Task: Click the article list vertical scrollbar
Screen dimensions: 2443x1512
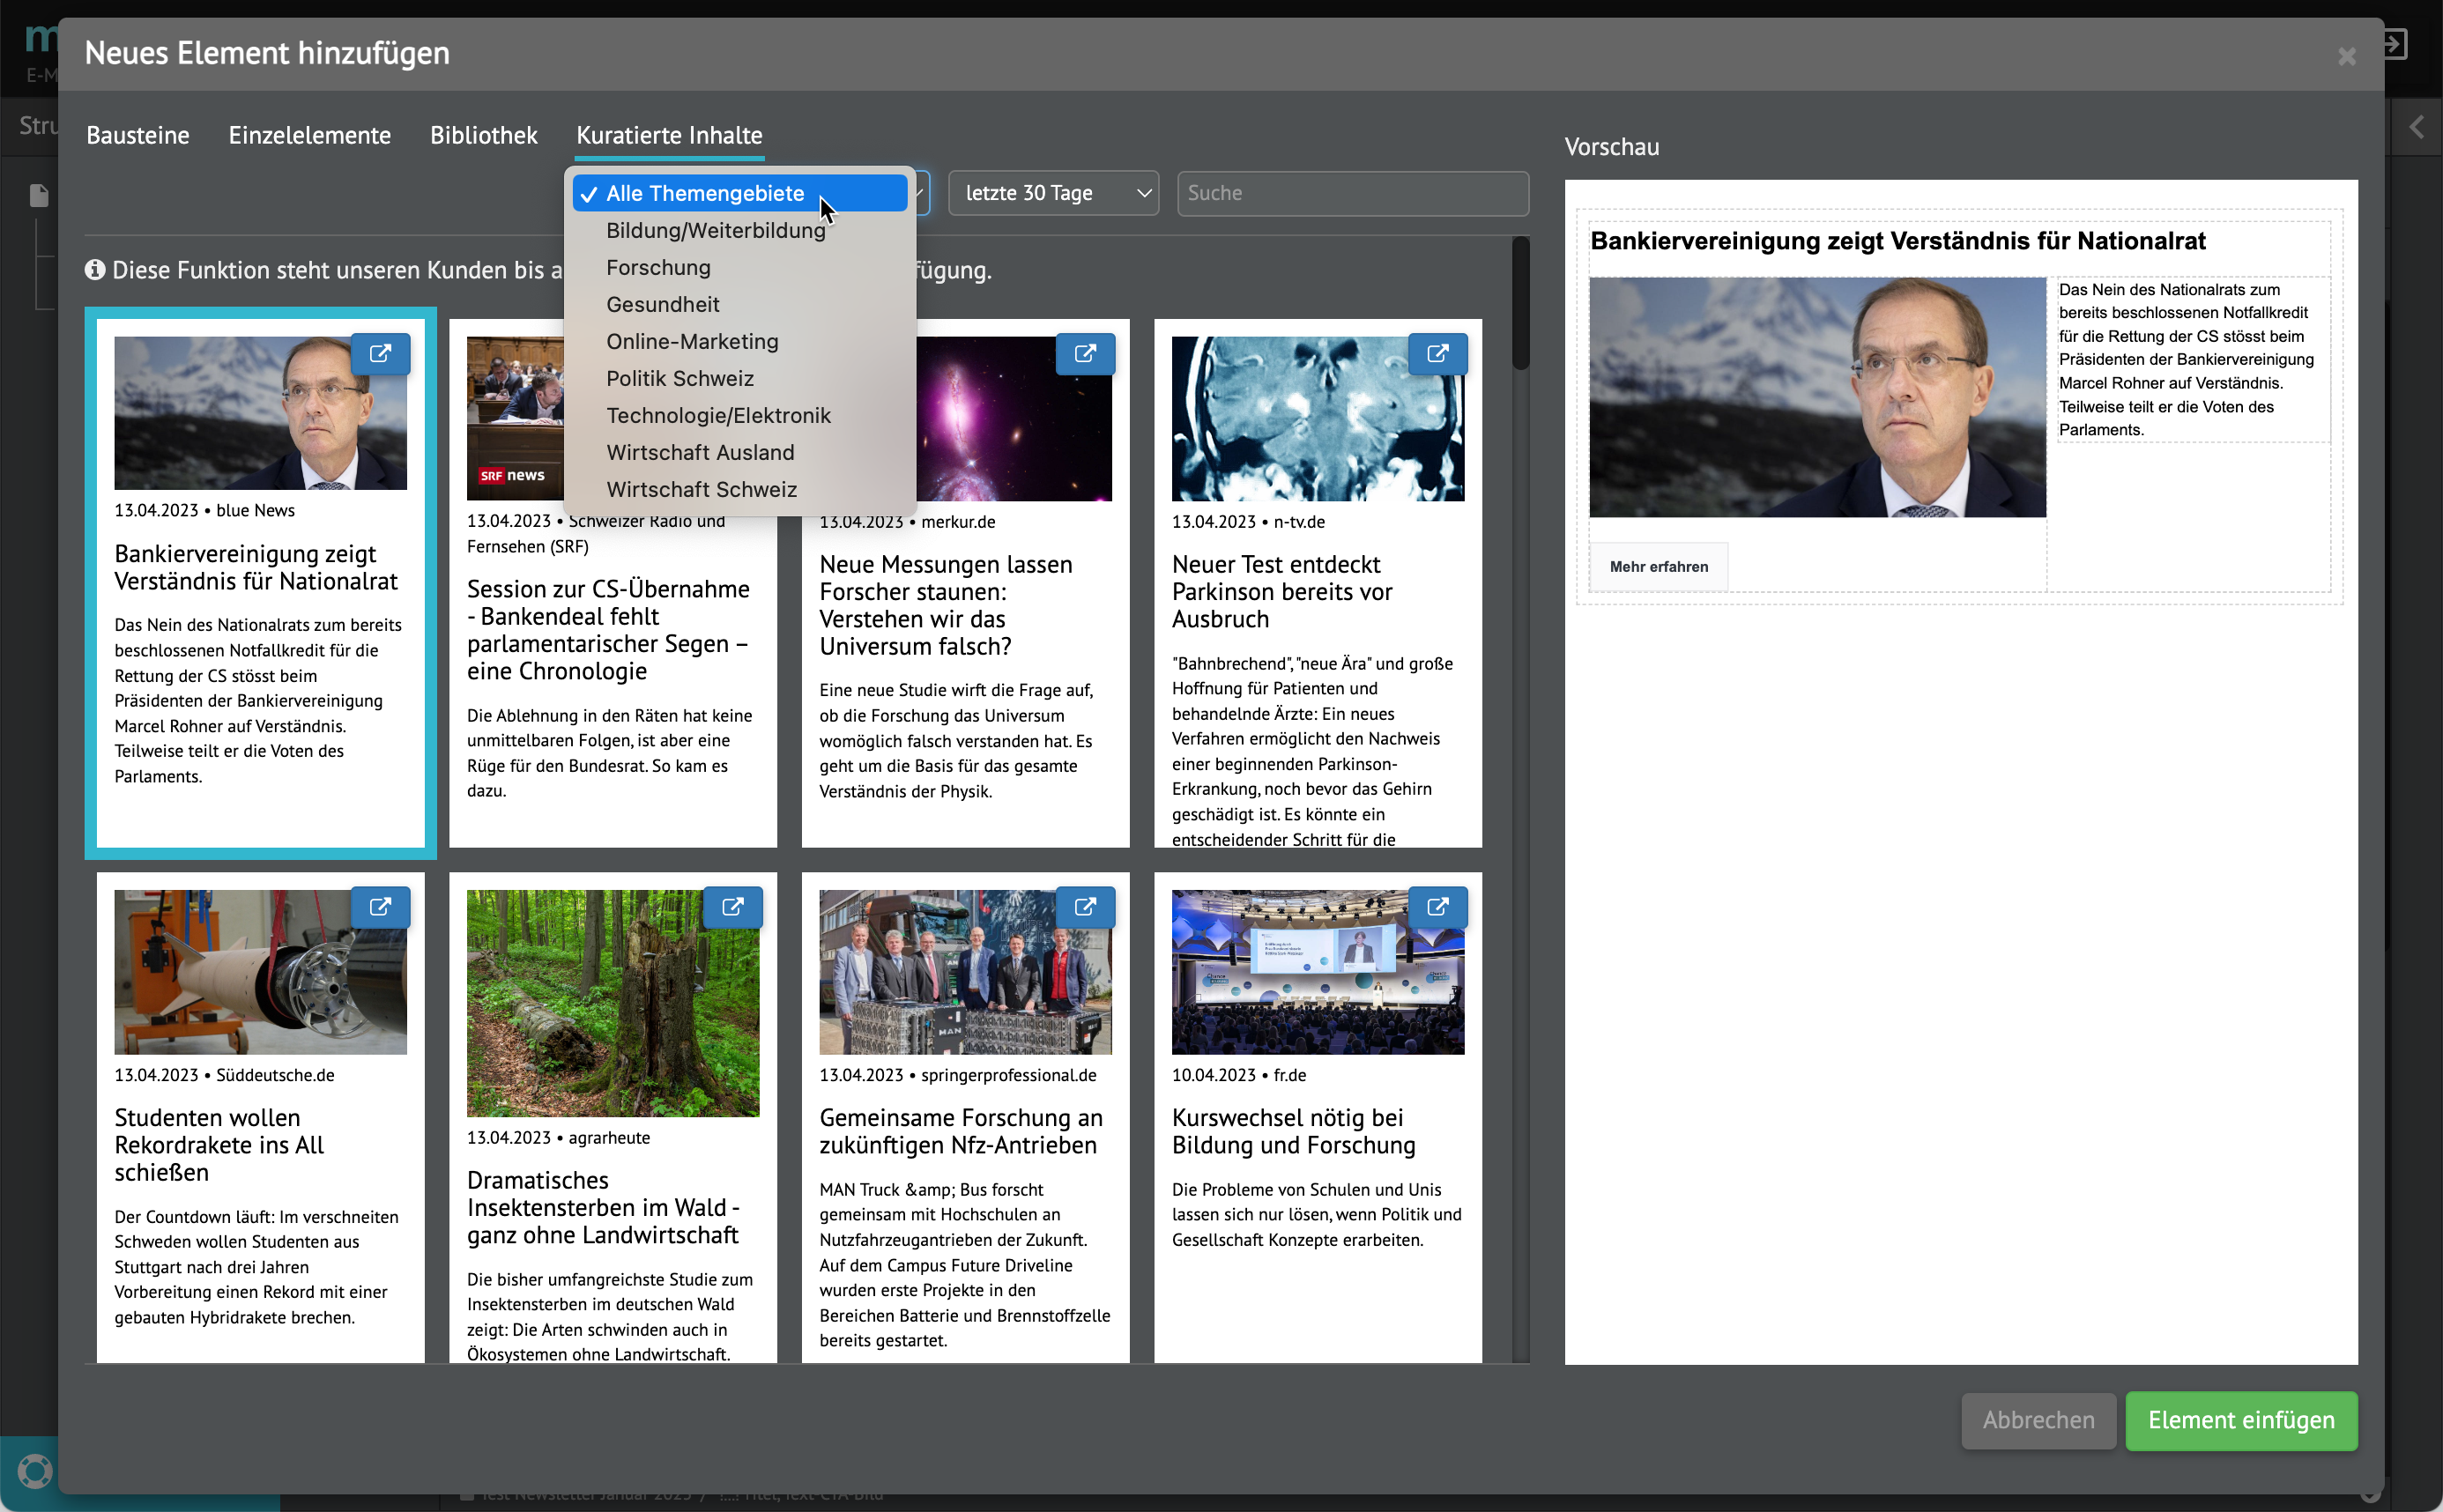Action: tap(1520, 303)
